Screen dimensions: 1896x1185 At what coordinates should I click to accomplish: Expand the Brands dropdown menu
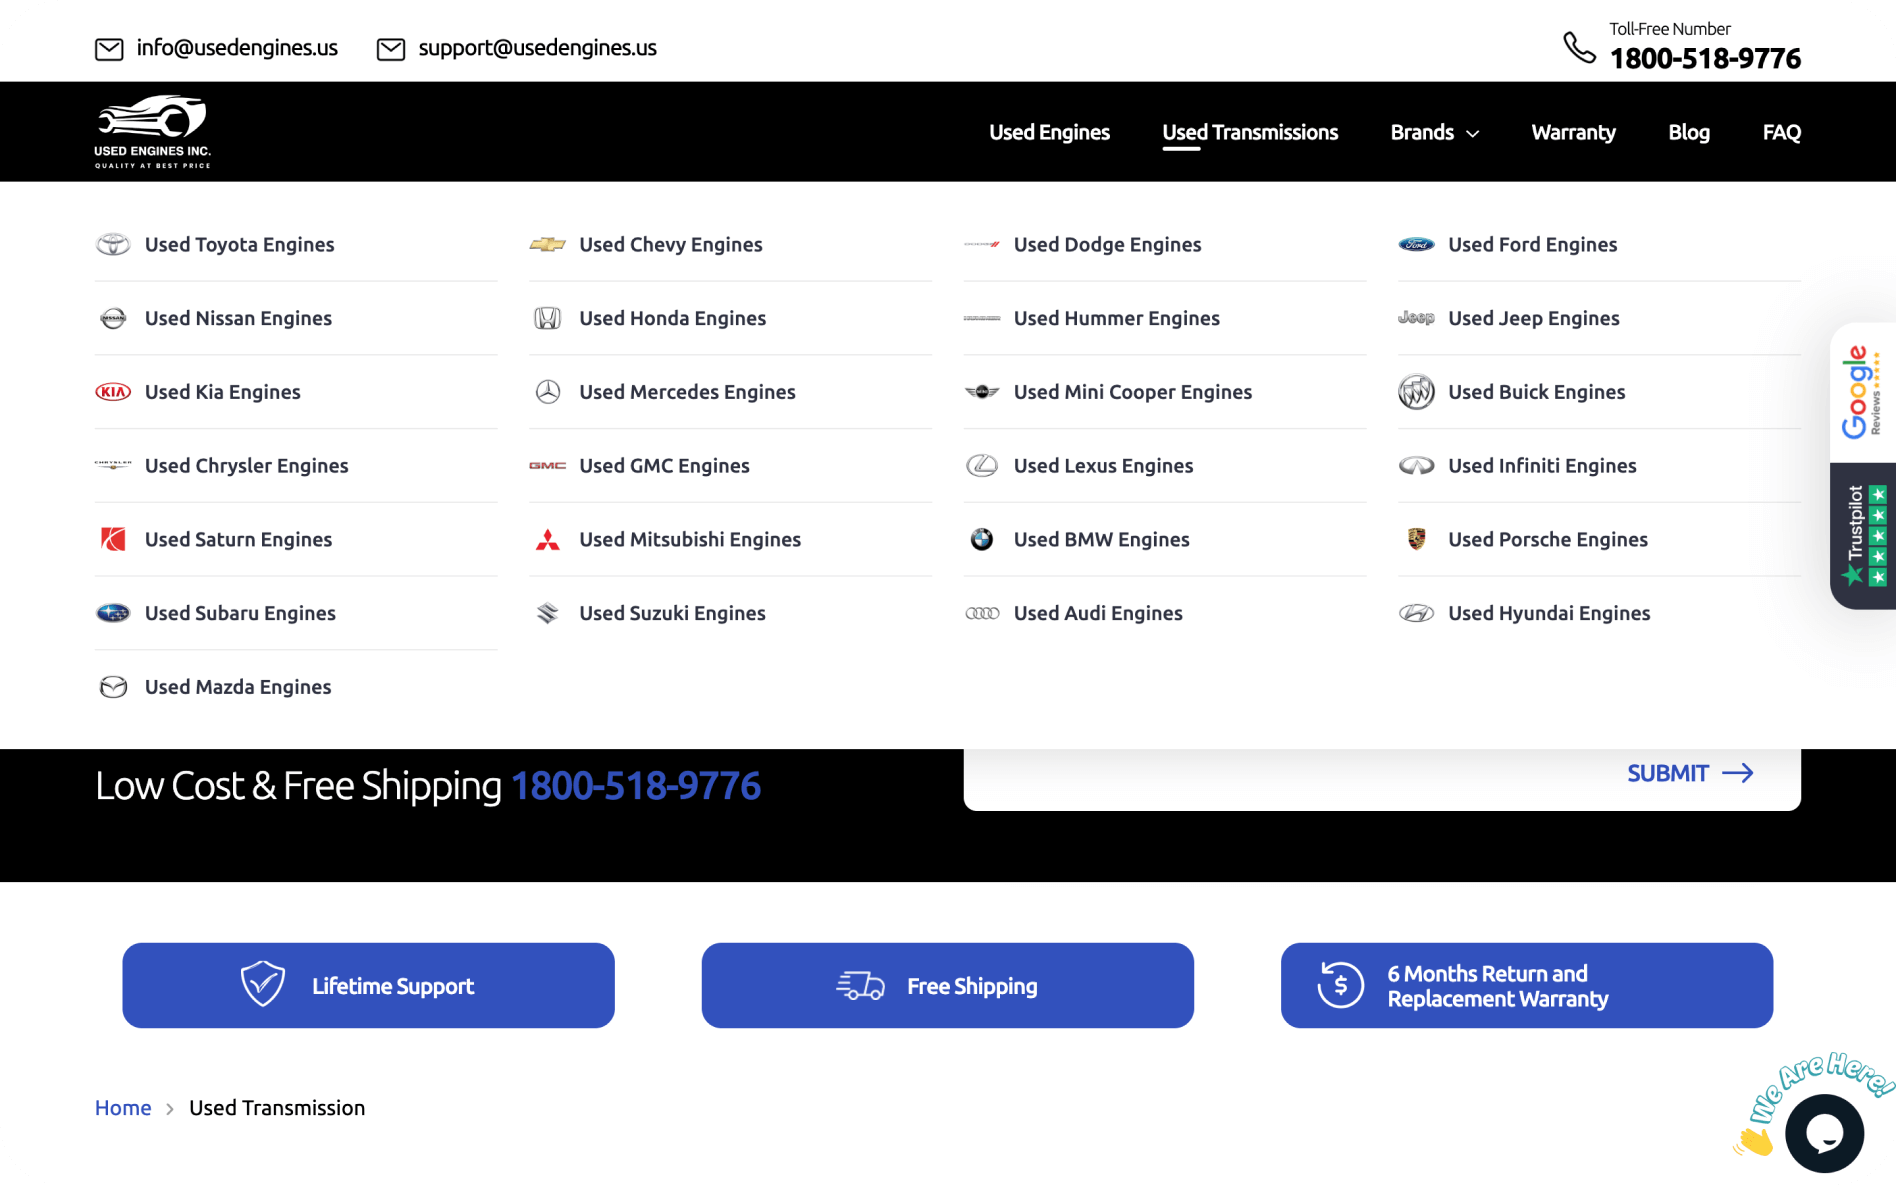click(x=1434, y=132)
